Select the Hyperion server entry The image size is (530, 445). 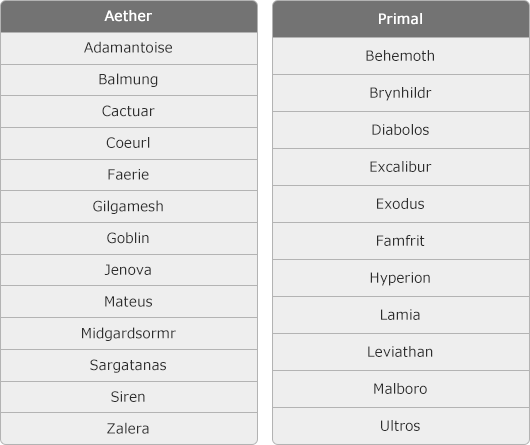tap(401, 278)
